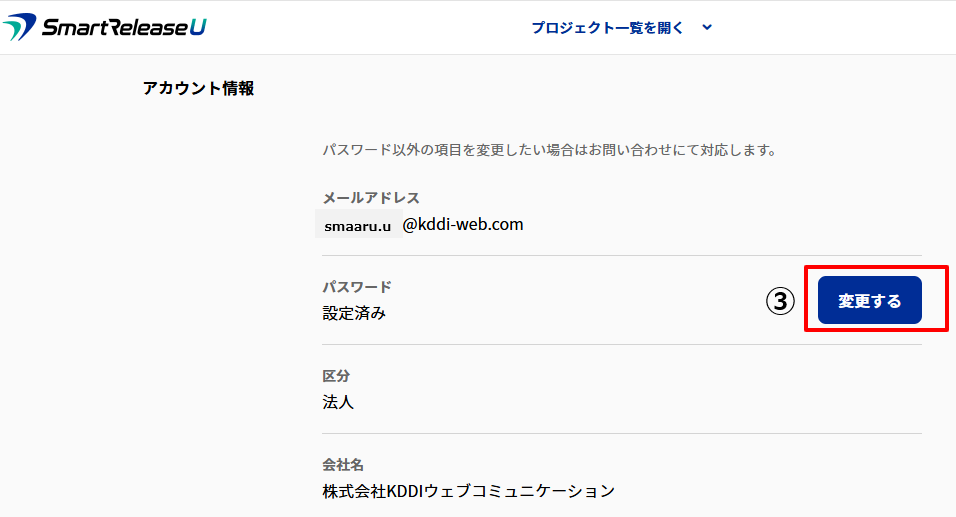Click the 区分 label
Image resolution: width=956 pixels, height=517 pixels.
click(x=336, y=376)
